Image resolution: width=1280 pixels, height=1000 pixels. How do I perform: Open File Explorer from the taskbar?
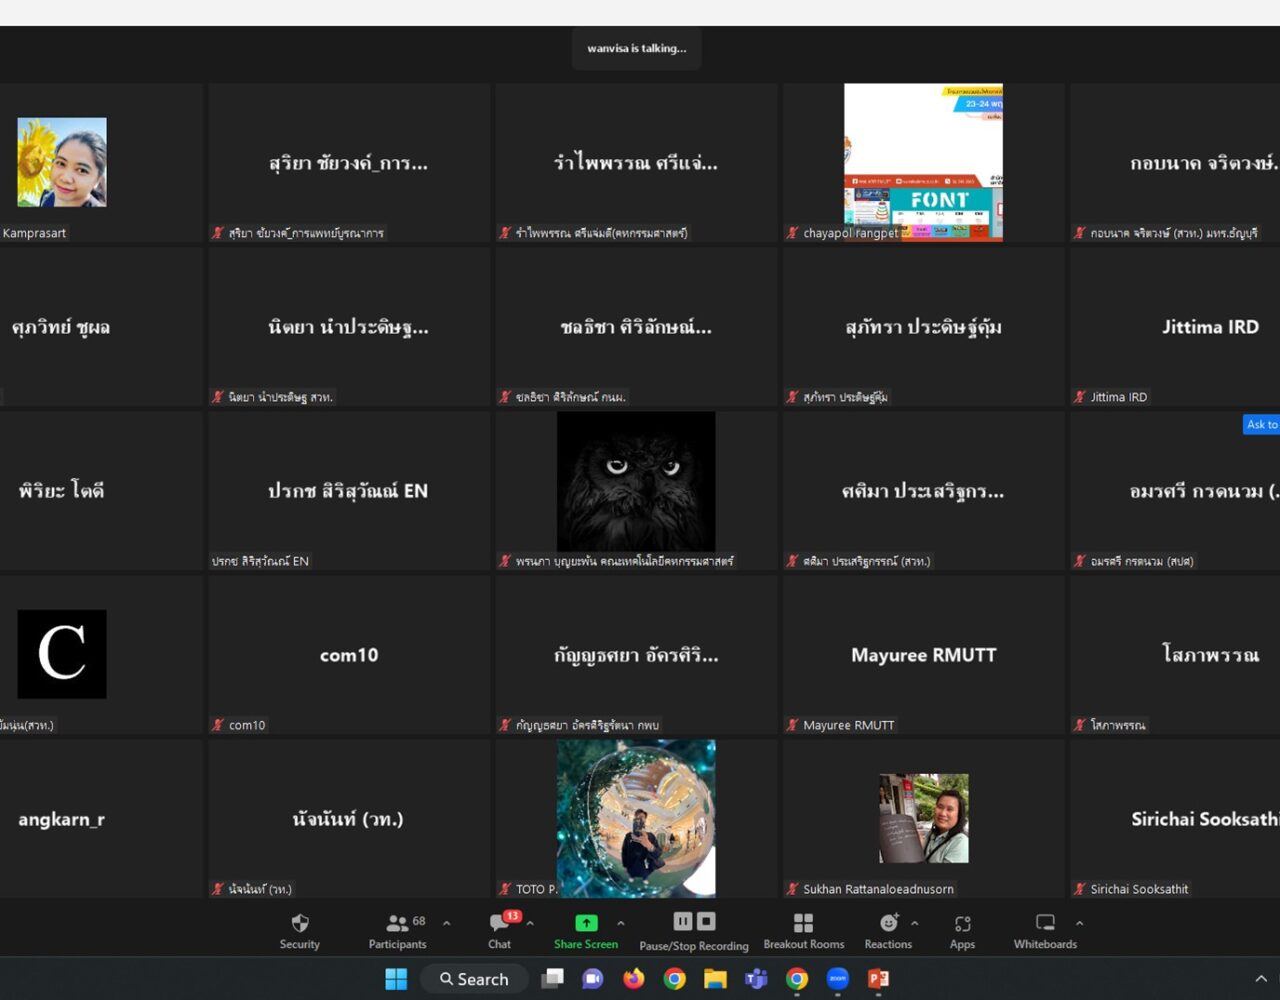(x=715, y=979)
